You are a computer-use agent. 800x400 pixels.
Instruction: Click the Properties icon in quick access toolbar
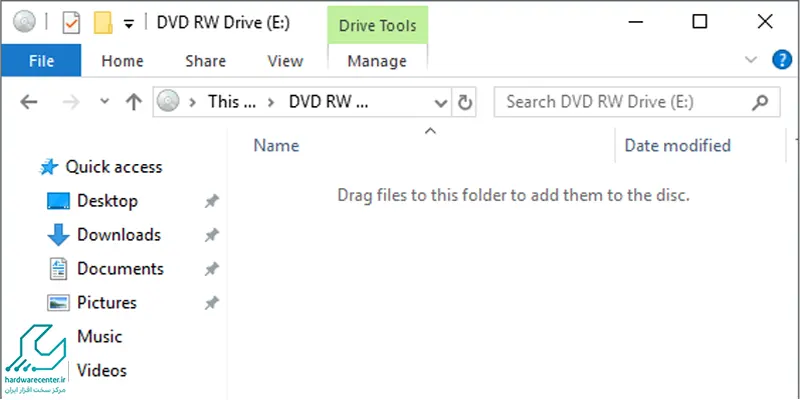71,21
